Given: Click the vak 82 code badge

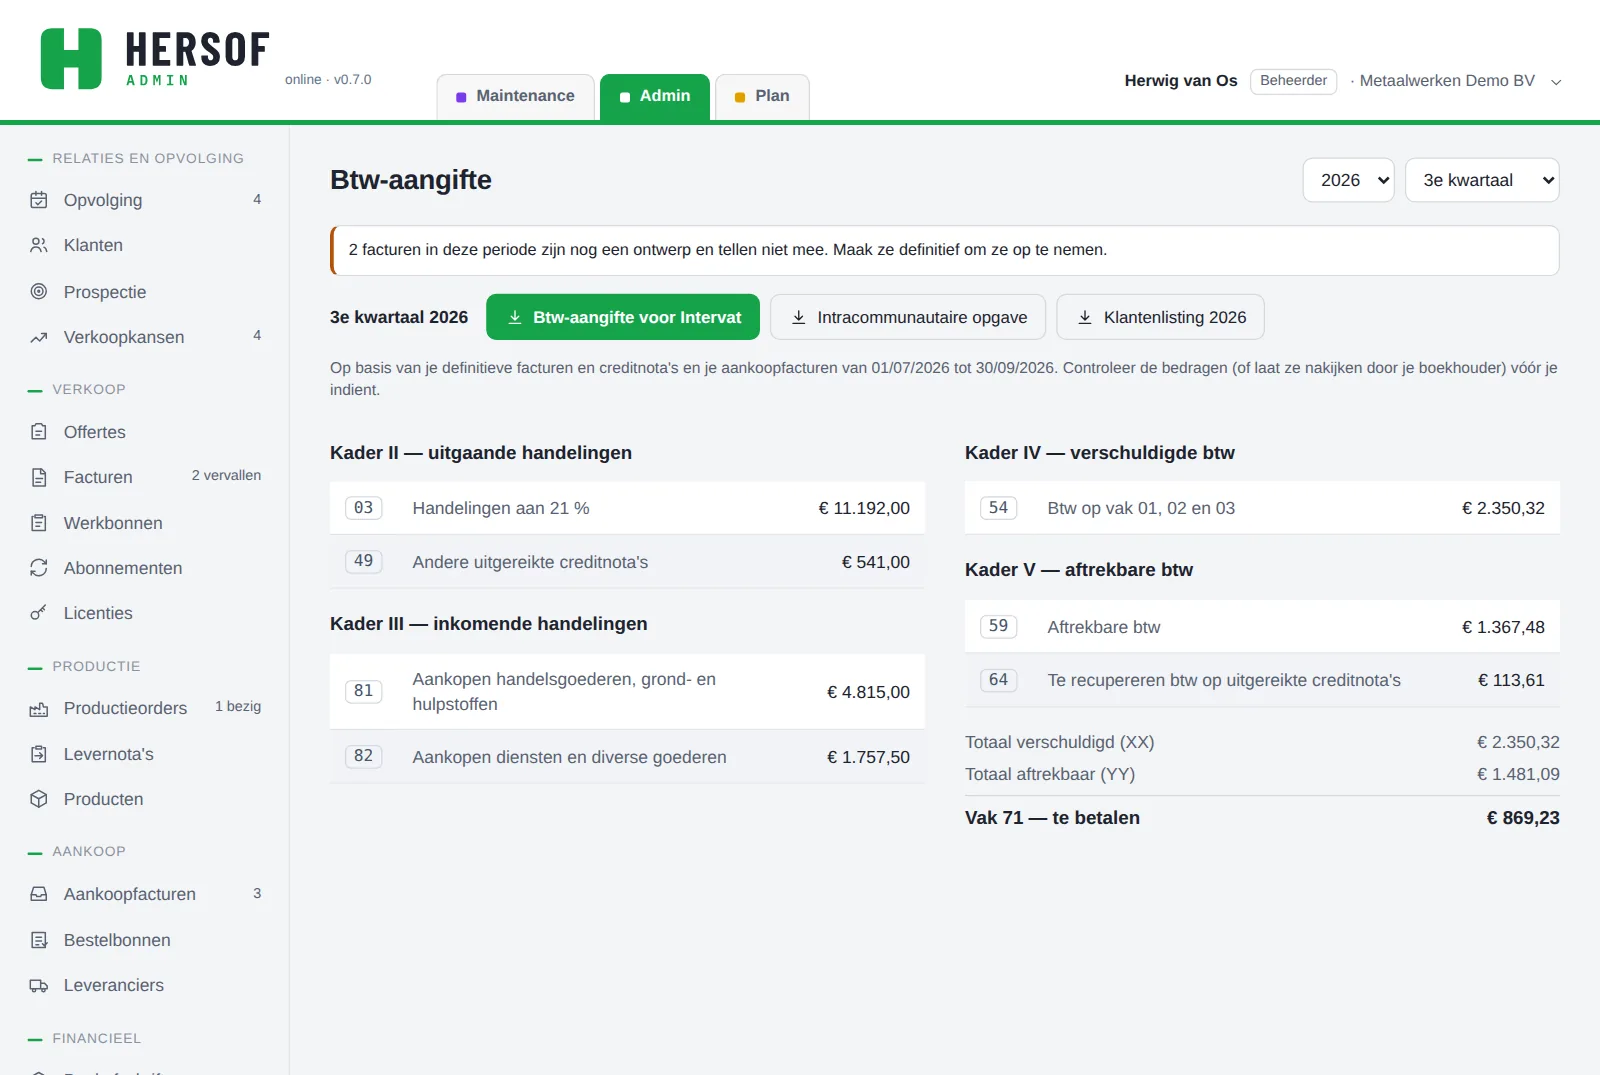Looking at the screenshot, I should click(x=364, y=756).
